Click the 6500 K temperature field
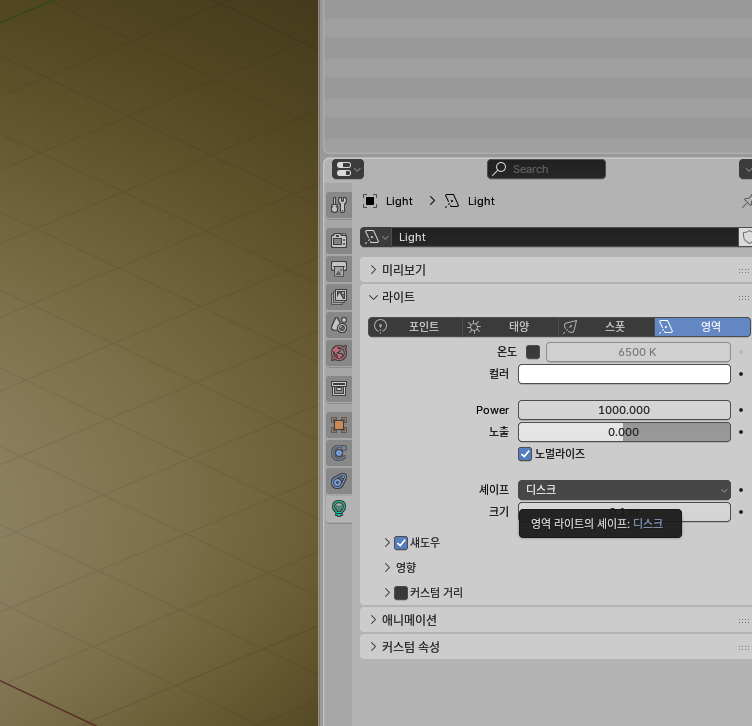Image resolution: width=752 pixels, height=726 pixels. pos(638,352)
